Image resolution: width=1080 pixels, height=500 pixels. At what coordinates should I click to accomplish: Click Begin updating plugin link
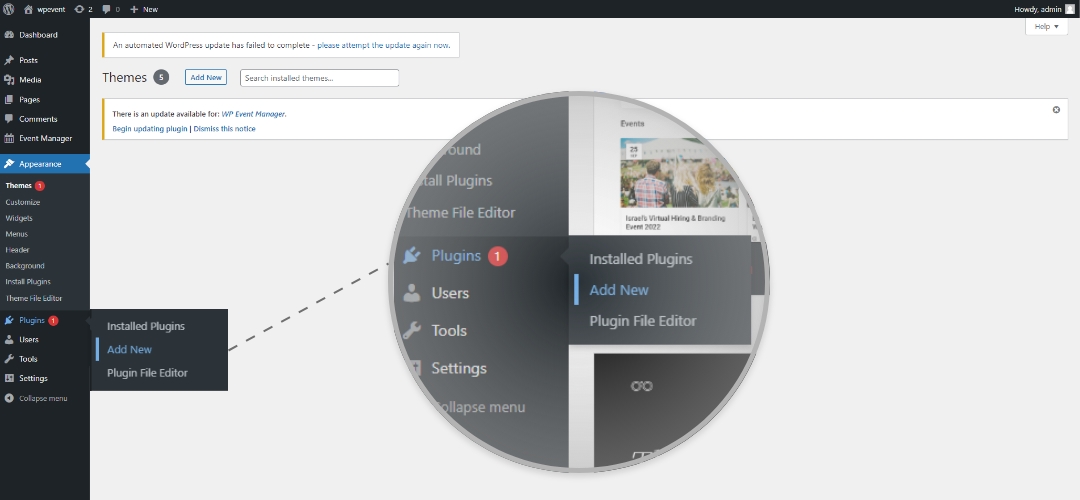tap(149, 129)
